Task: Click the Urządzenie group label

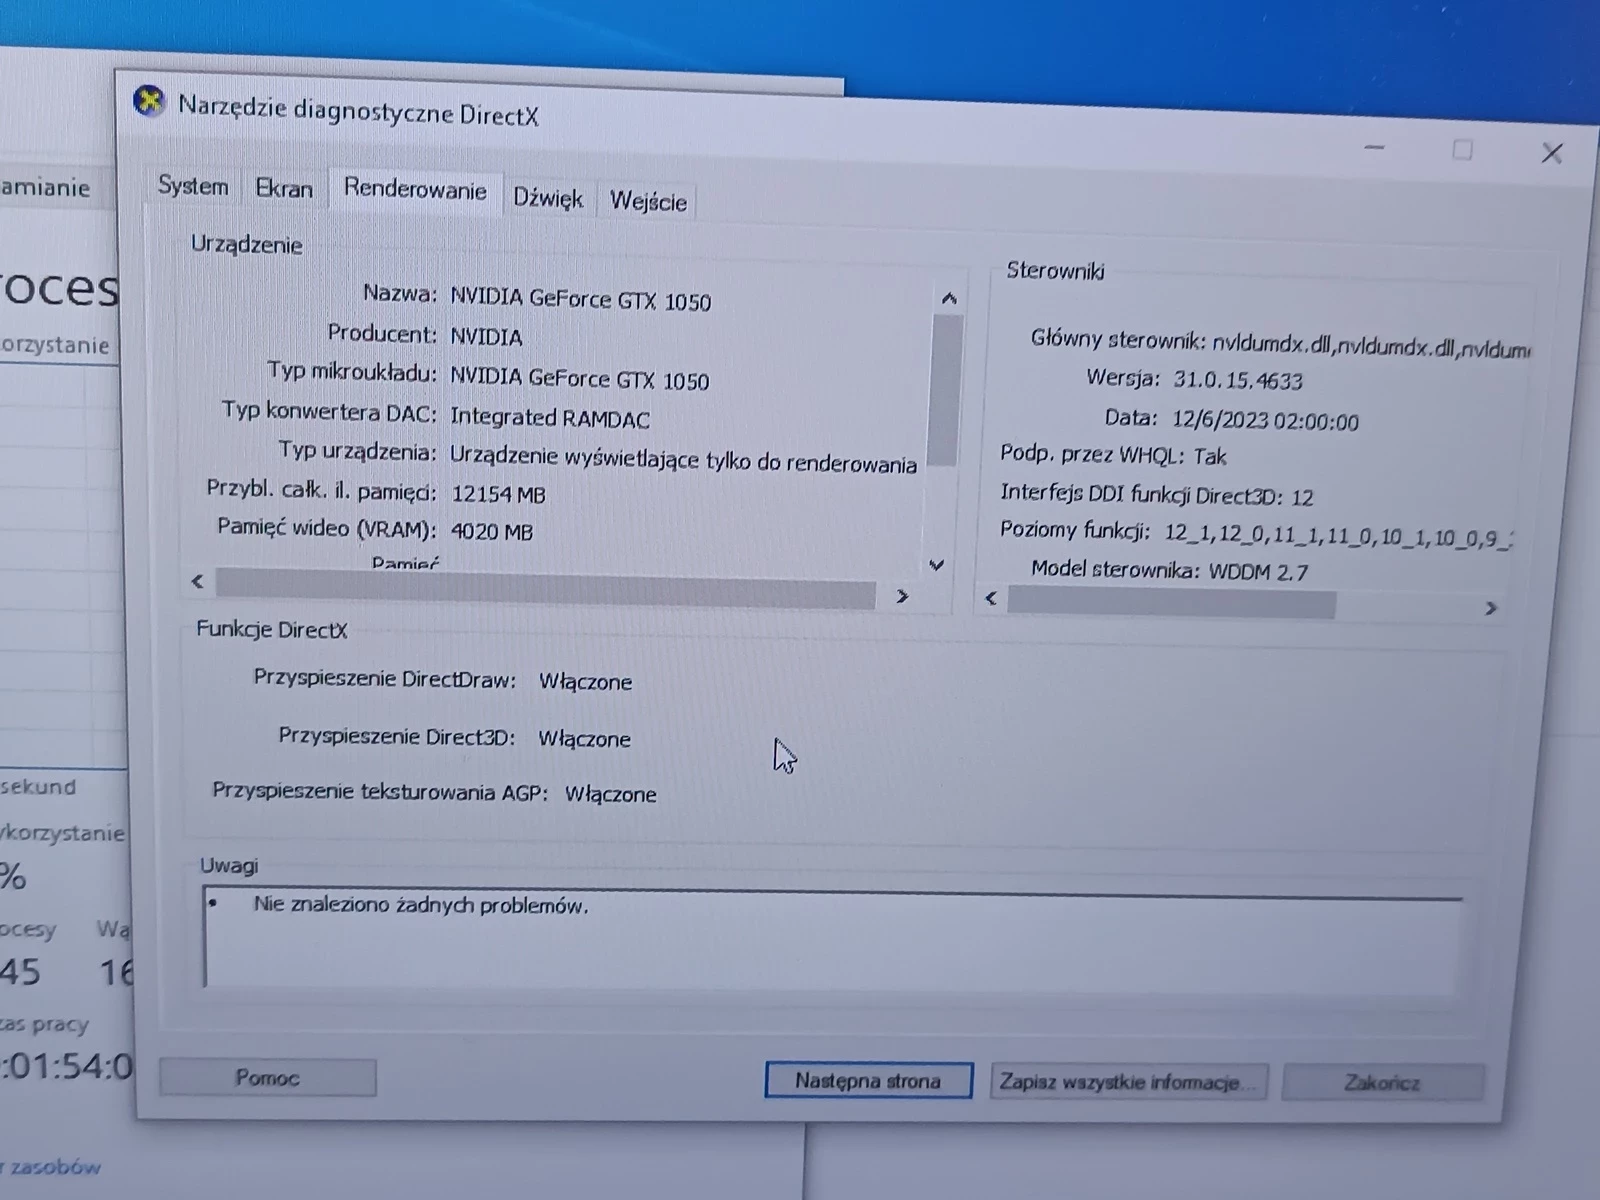Action: click(246, 245)
